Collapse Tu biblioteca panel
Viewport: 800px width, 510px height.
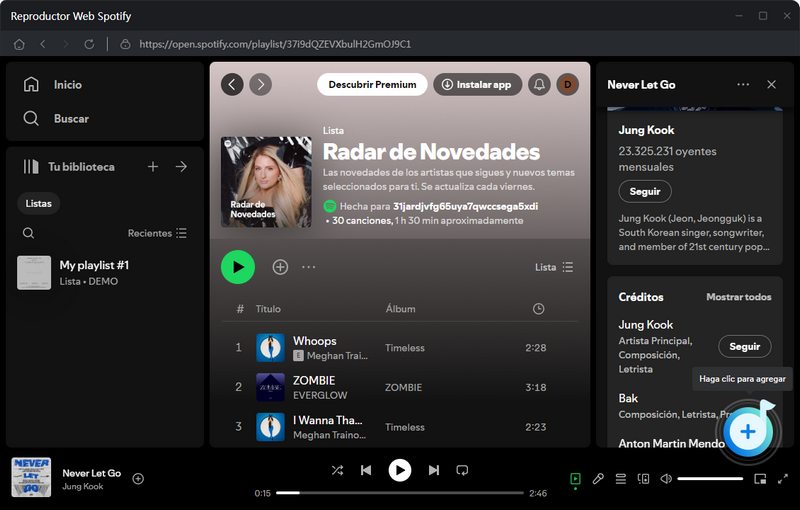coord(69,167)
